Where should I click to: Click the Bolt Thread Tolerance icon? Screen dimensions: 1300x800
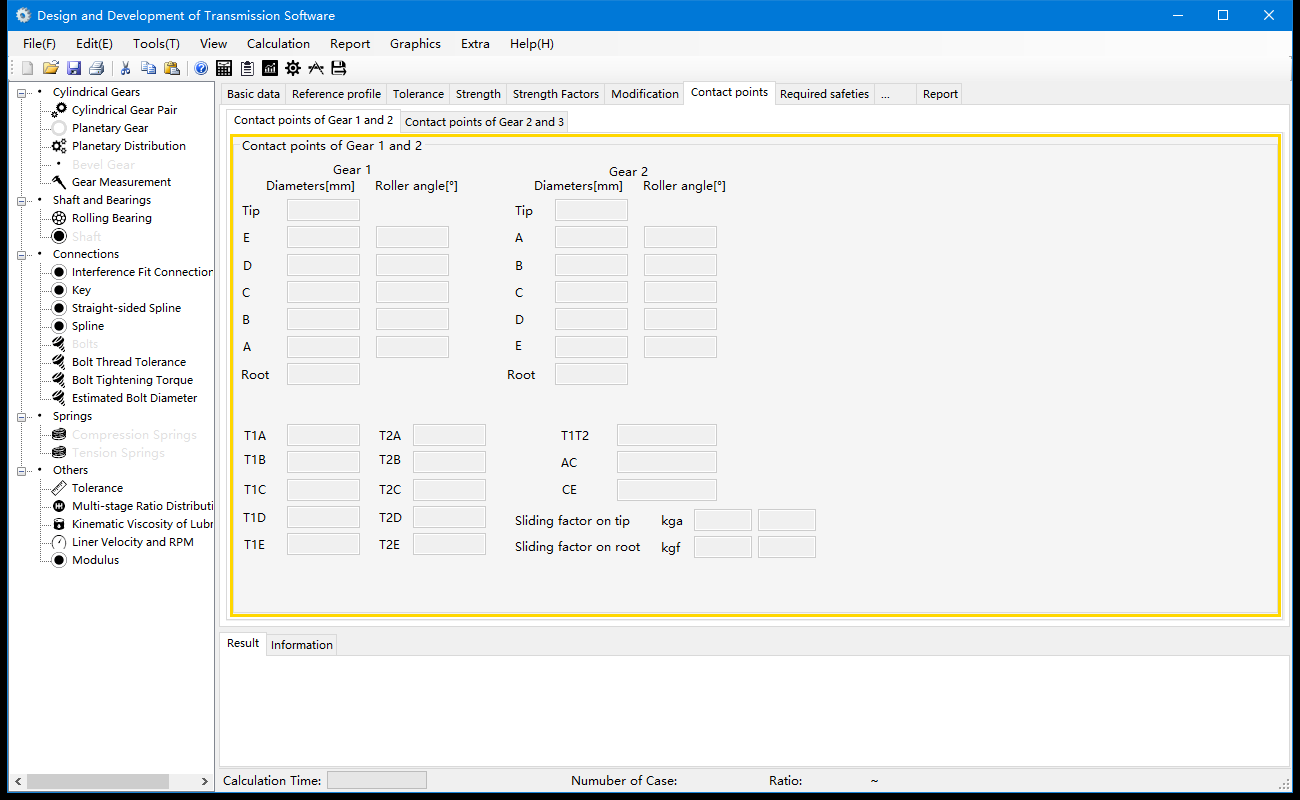[59, 362]
